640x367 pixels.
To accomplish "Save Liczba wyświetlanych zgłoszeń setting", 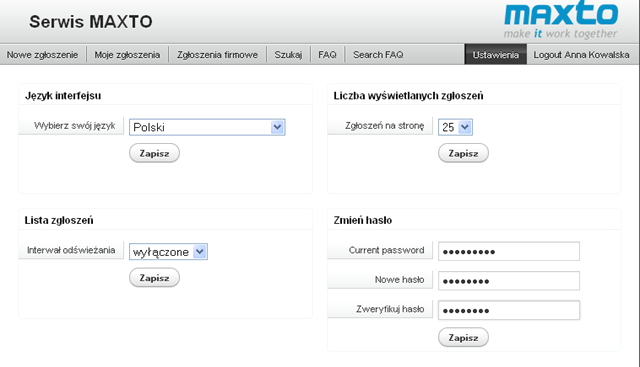I will [x=463, y=153].
